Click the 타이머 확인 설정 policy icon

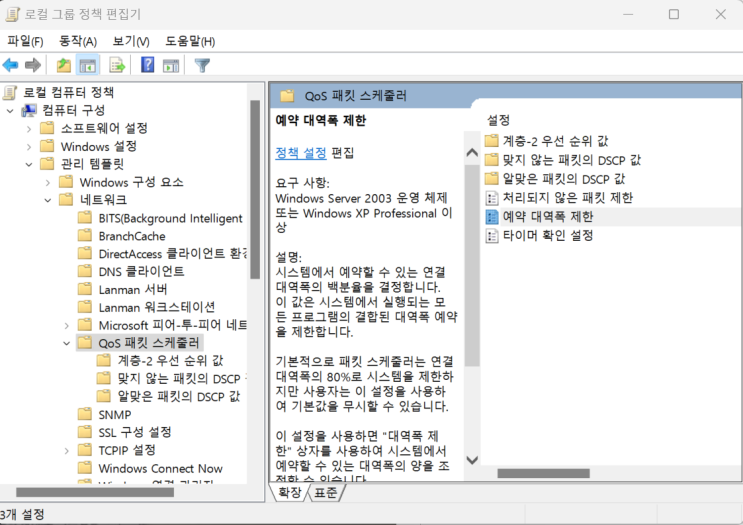click(492, 235)
